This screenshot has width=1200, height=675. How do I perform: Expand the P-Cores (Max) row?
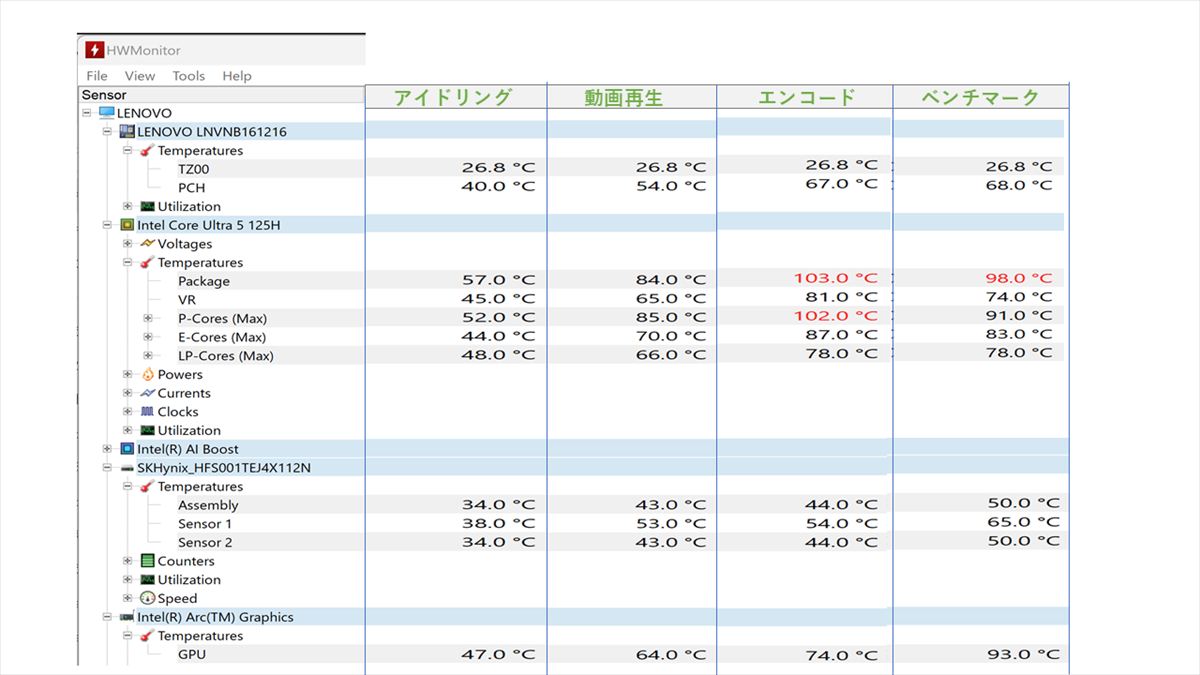coord(147,319)
